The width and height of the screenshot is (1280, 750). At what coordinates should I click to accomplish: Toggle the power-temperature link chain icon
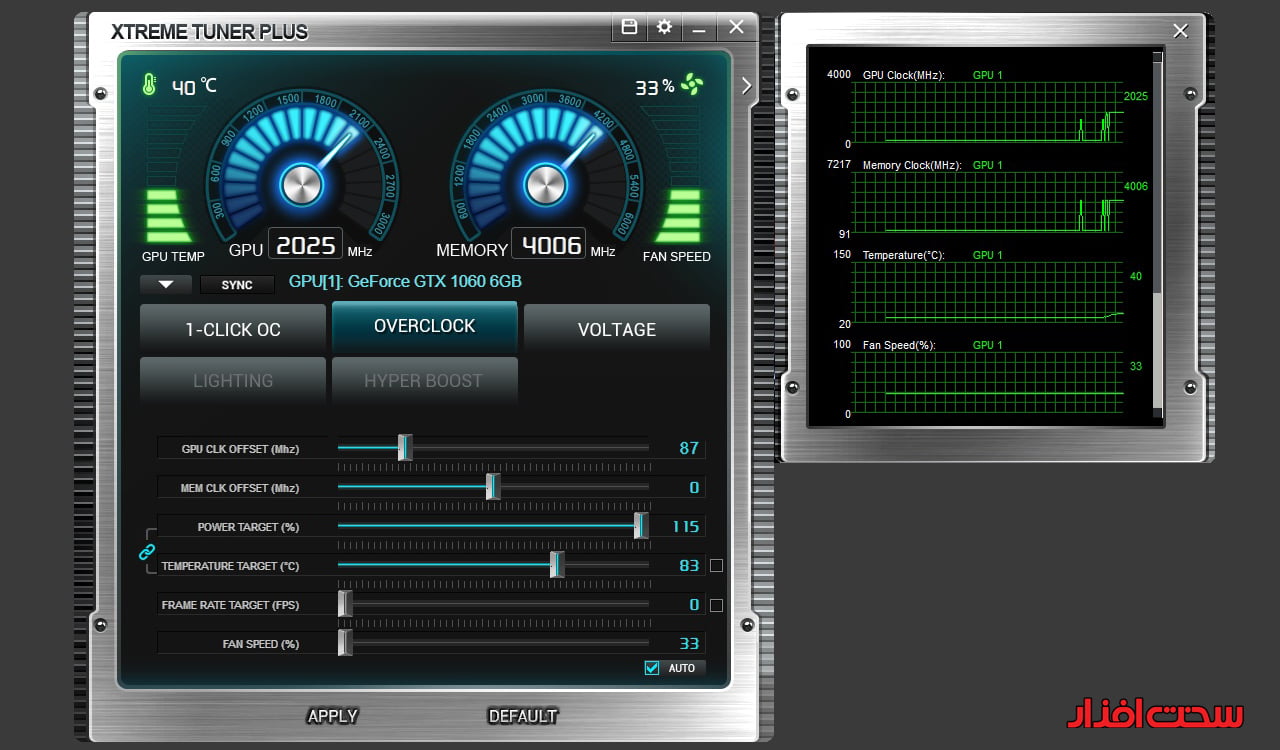(x=147, y=551)
